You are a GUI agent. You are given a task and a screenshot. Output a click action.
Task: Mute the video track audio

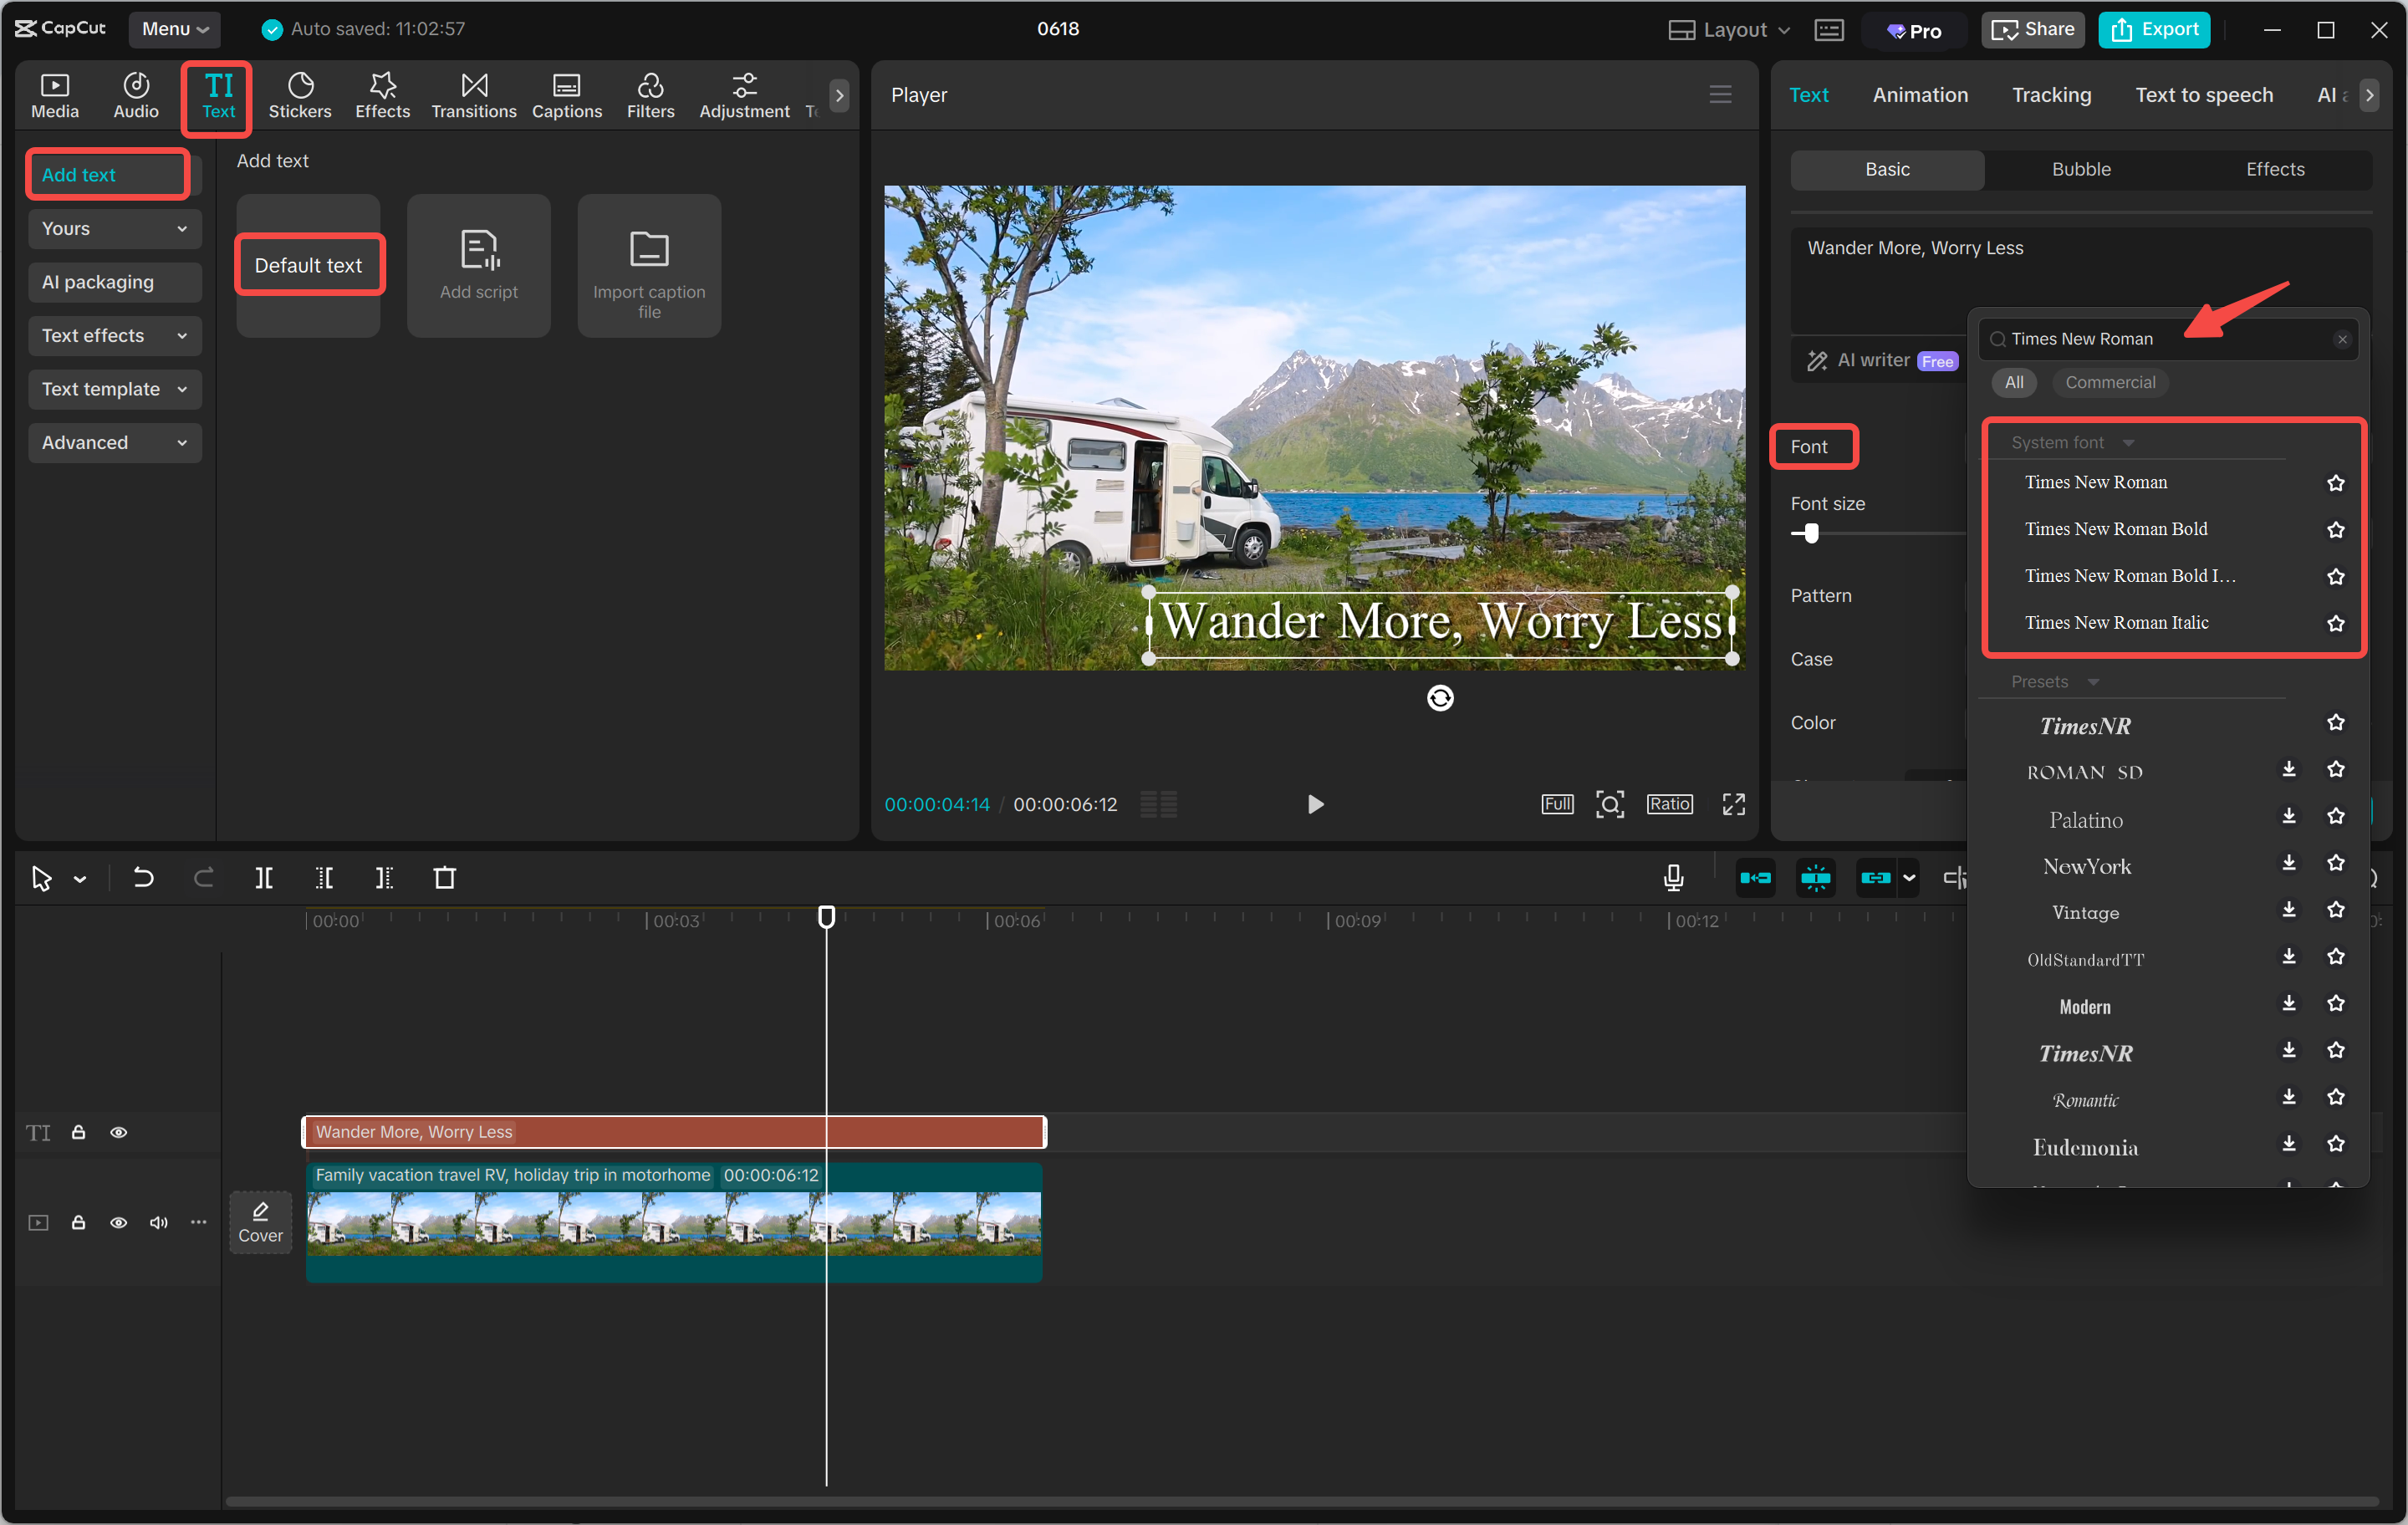[158, 1222]
